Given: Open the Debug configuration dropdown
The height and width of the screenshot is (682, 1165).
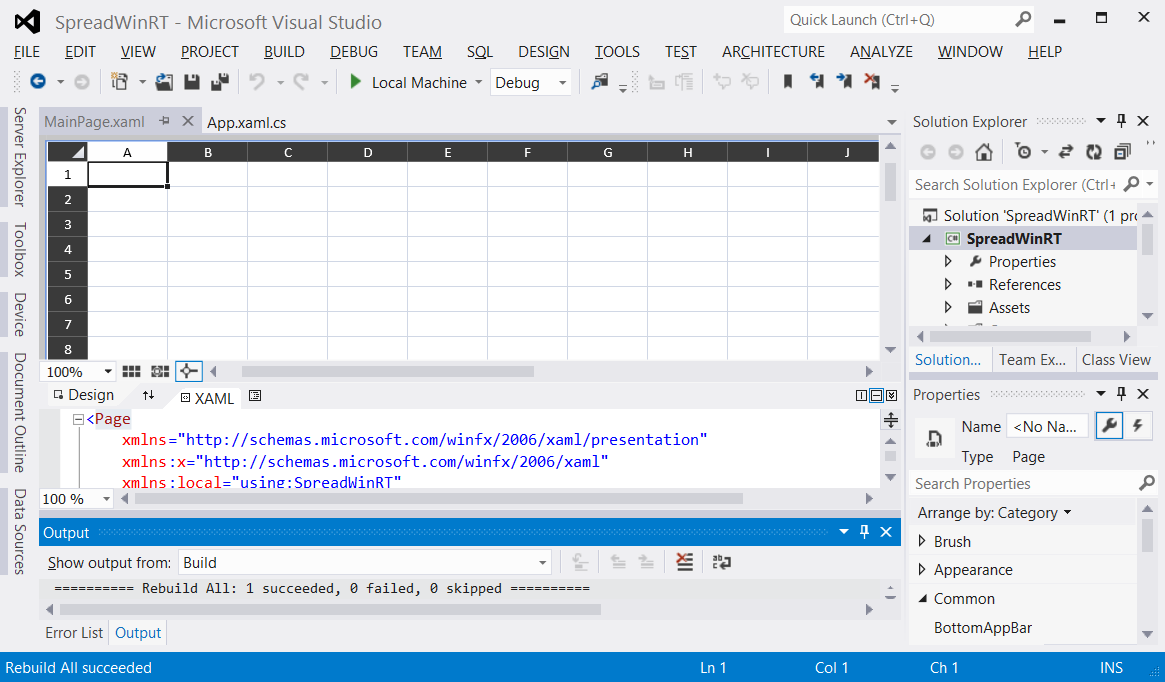Looking at the screenshot, I should coord(562,82).
